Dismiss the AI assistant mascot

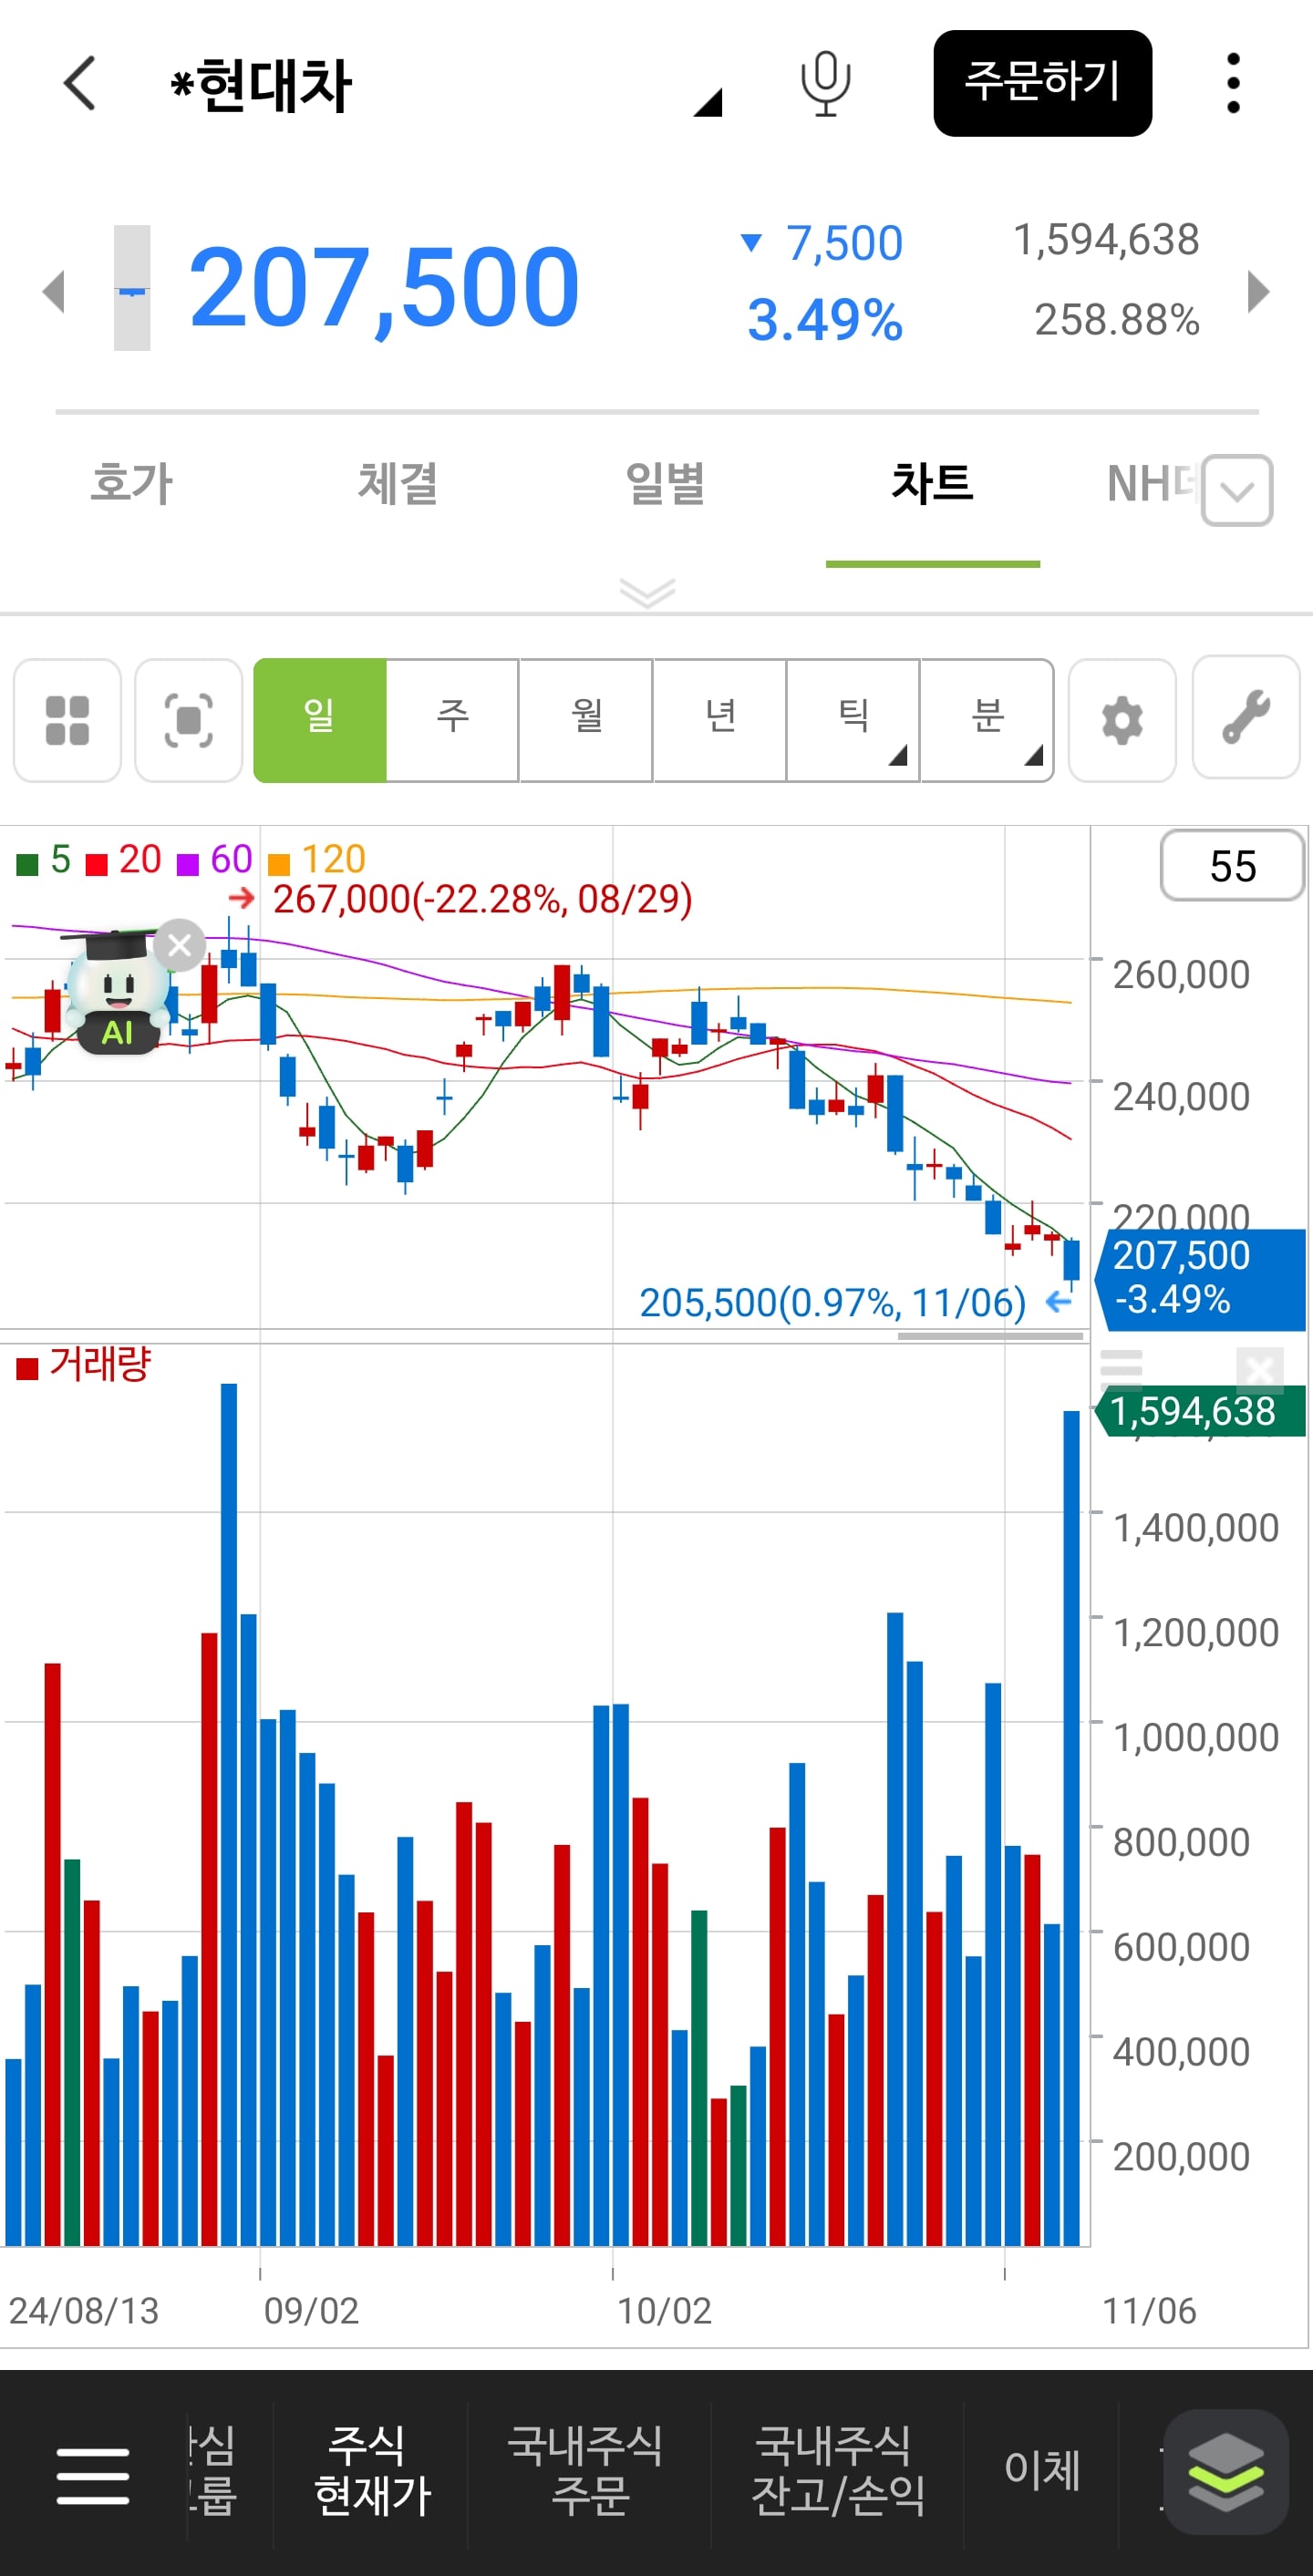(x=180, y=944)
